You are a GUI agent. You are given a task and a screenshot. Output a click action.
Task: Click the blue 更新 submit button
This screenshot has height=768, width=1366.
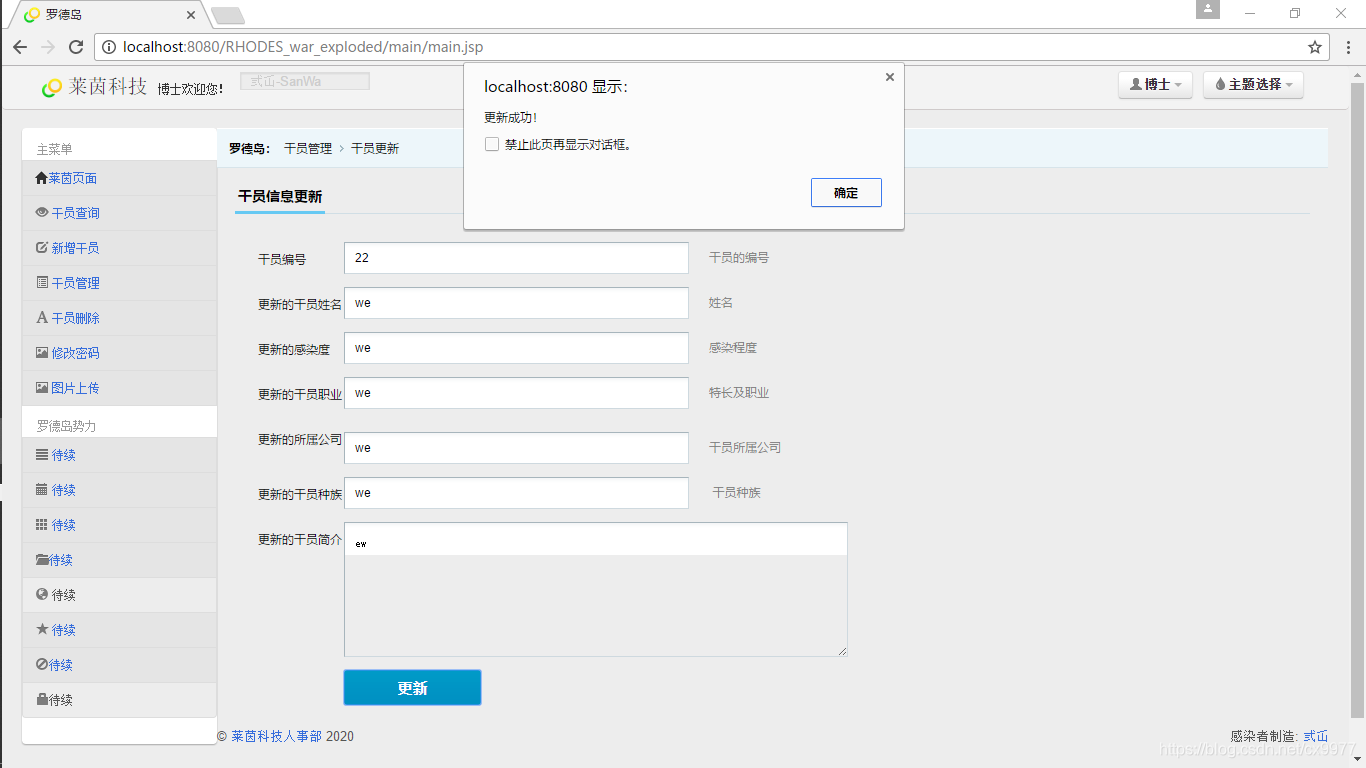coord(412,688)
